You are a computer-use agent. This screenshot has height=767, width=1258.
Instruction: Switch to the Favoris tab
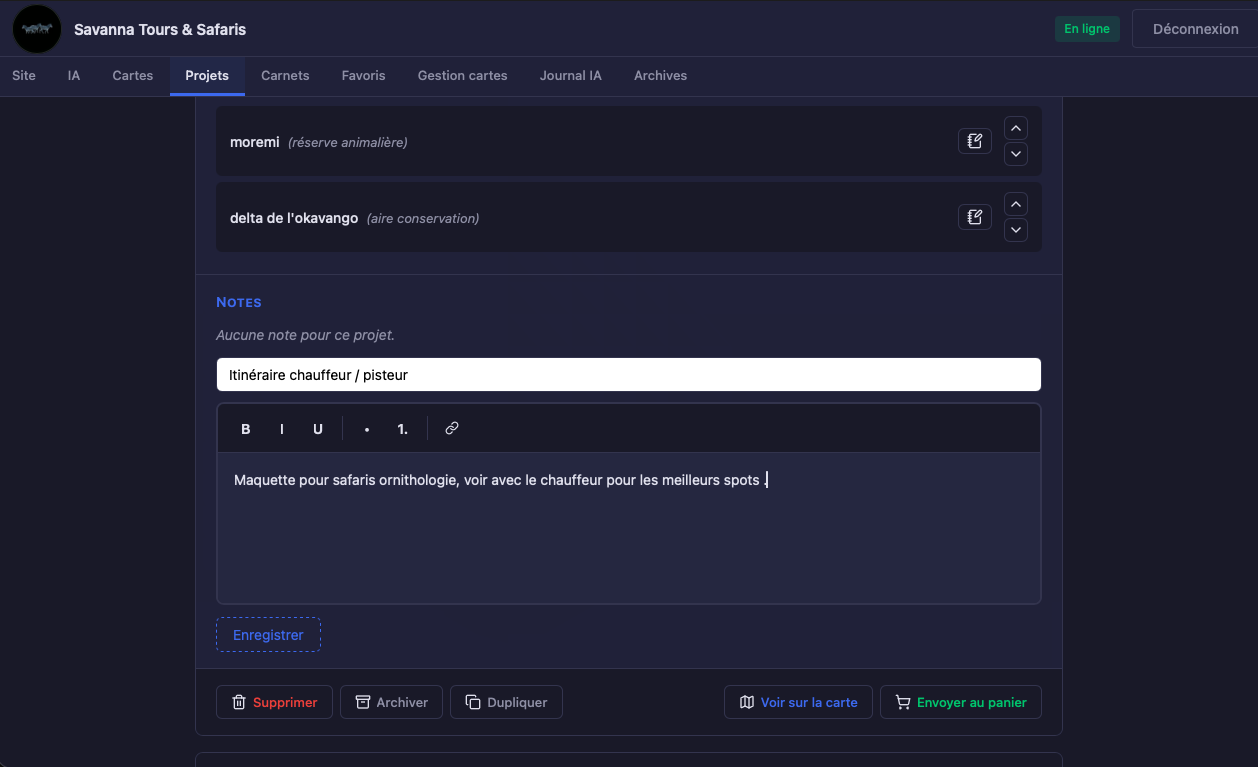(x=363, y=75)
